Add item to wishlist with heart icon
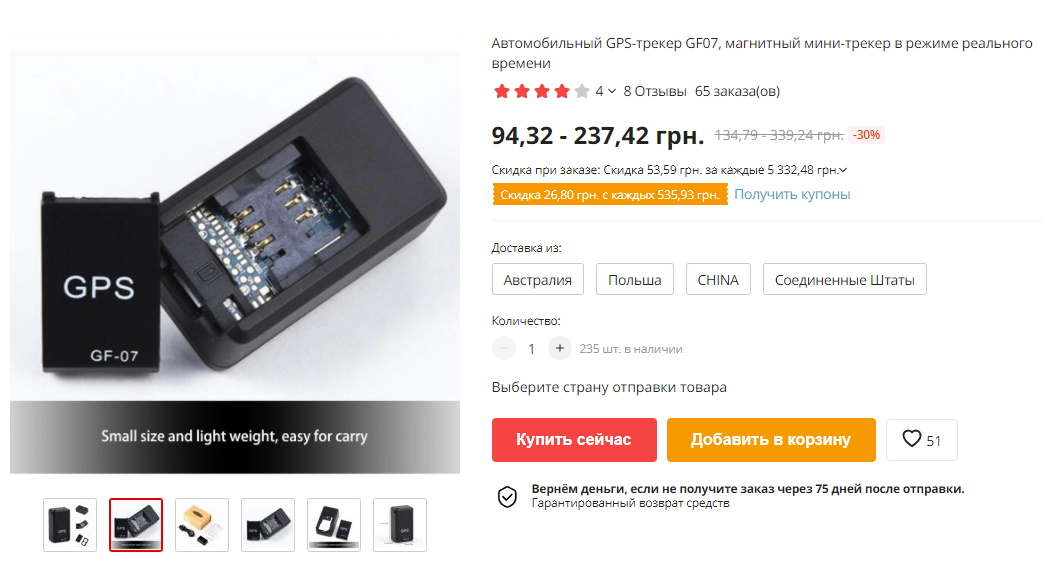Screen dimensions: 1062x578 [921, 440]
